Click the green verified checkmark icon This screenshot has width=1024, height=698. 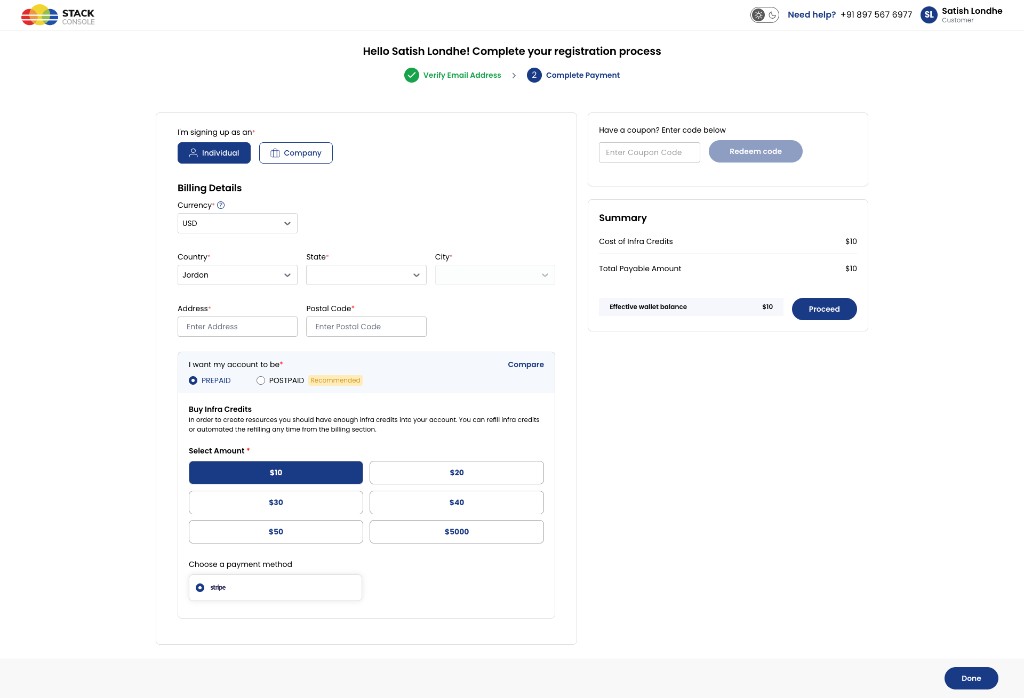[x=411, y=75]
